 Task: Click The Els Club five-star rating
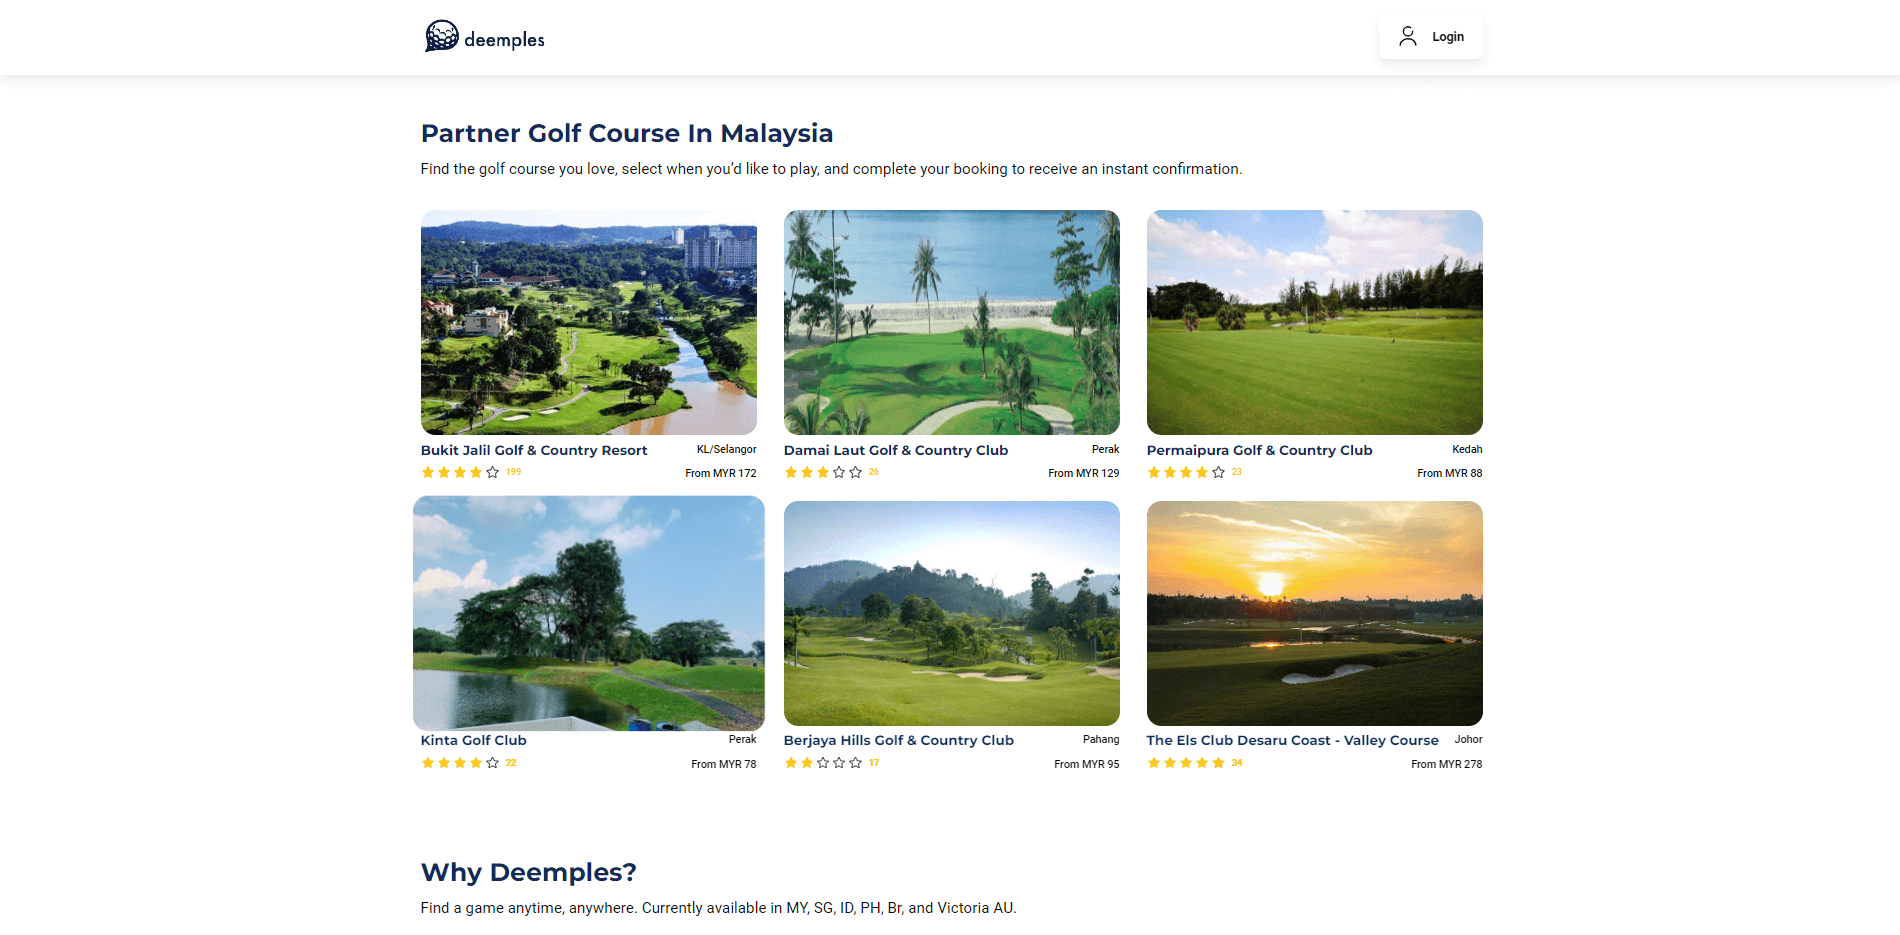tap(1186, 763)
